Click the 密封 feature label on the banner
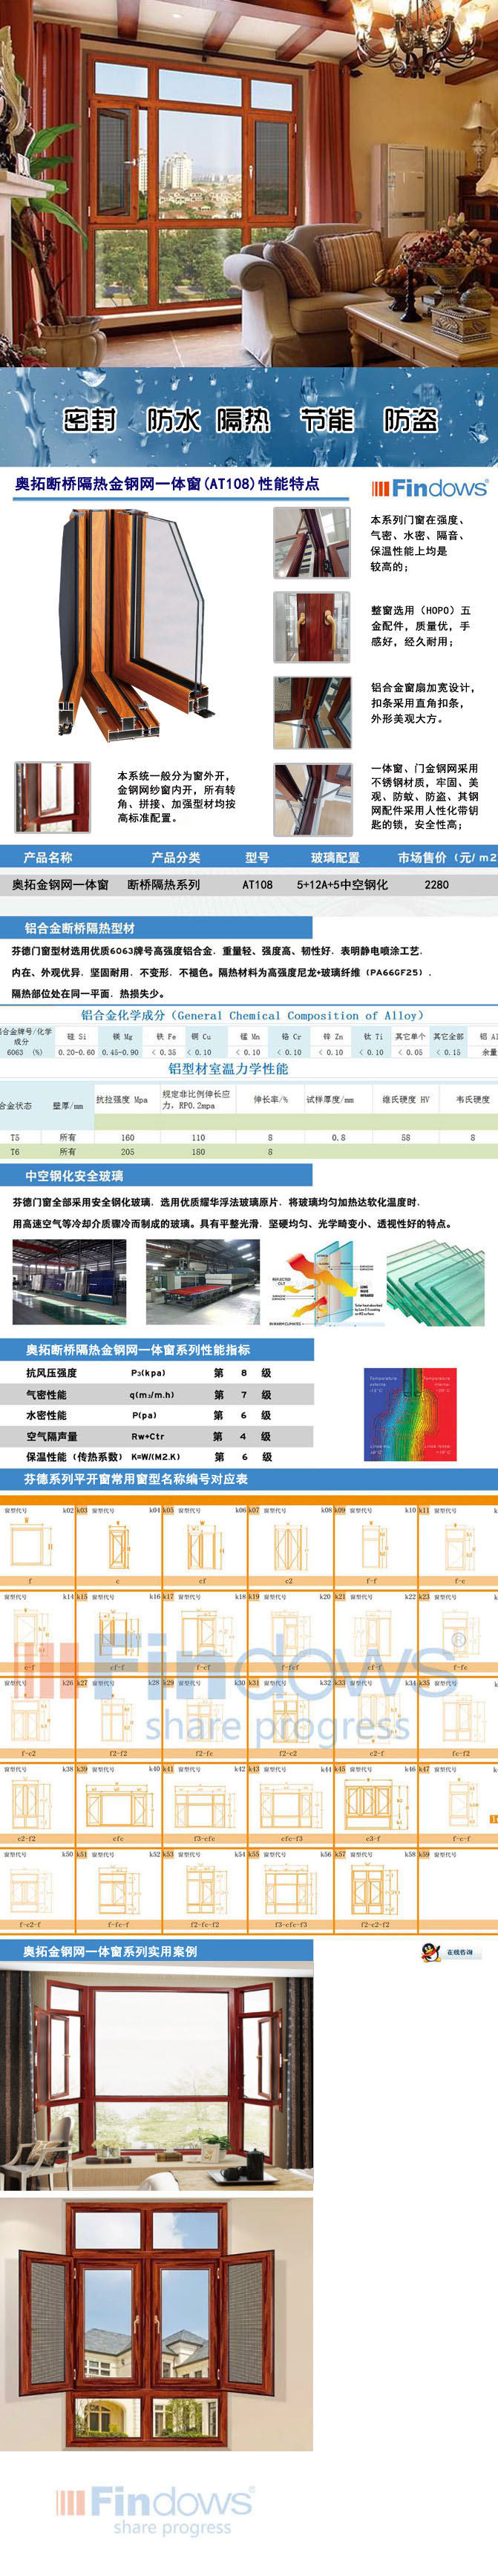Viewport: 498px width, 2576px height. [90, 420]
